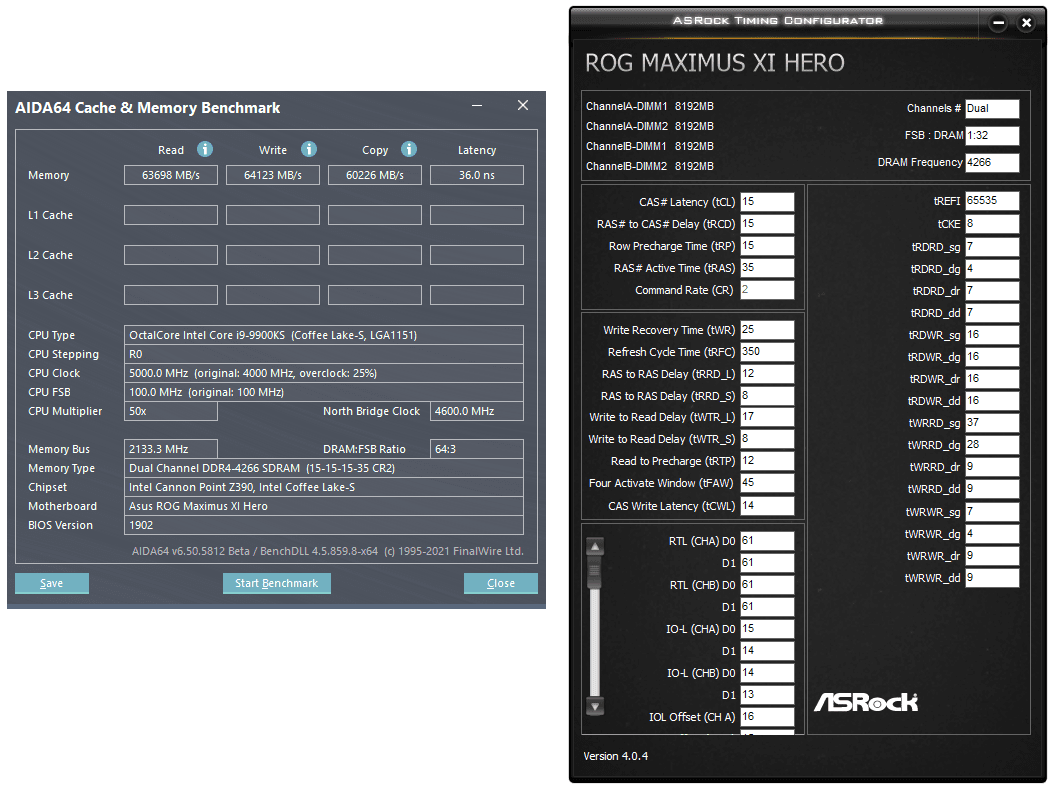Click the BIOS Version 1902 field
The height and width of the screenshot is (789, 1052).
(323, 525)
